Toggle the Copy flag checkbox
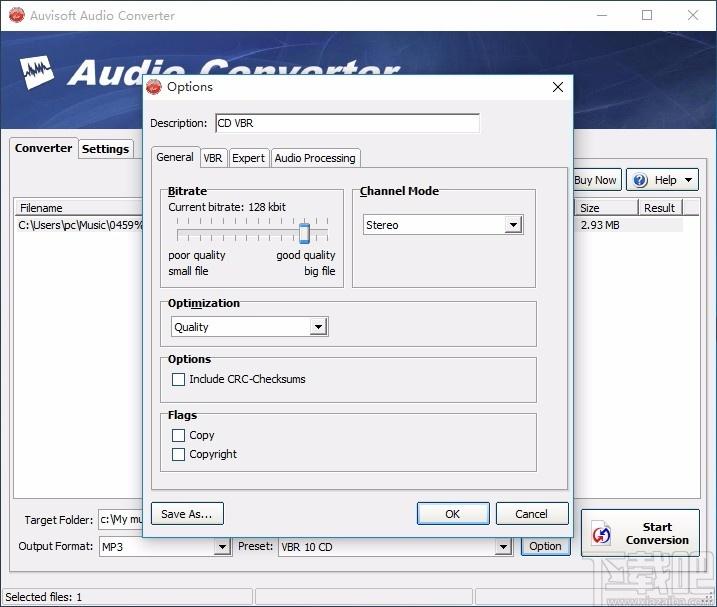717x607 pixels. (x=179, y=436)
